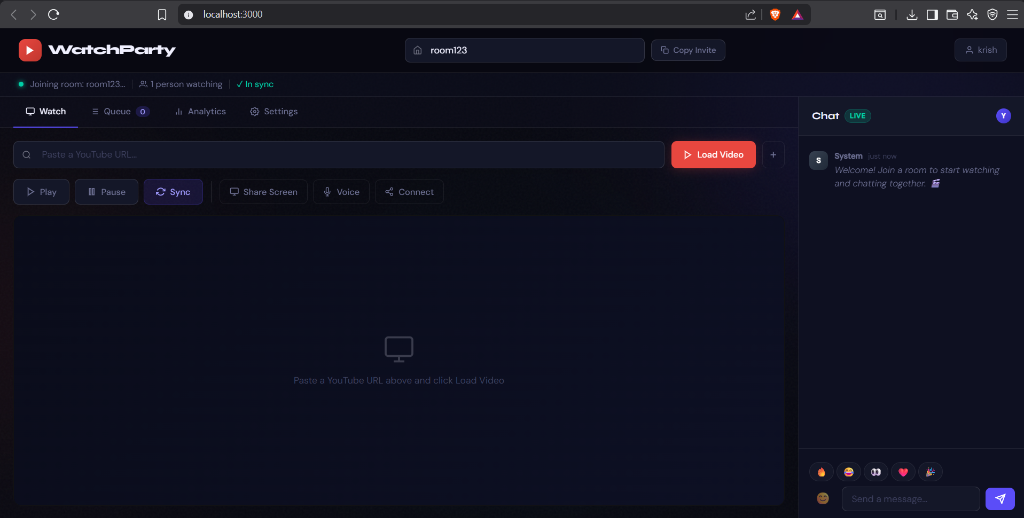Image resolution: width=1024 pixels, height=518 pixels.
Task: Send the laughing emoji reaction
Action: 848,472
